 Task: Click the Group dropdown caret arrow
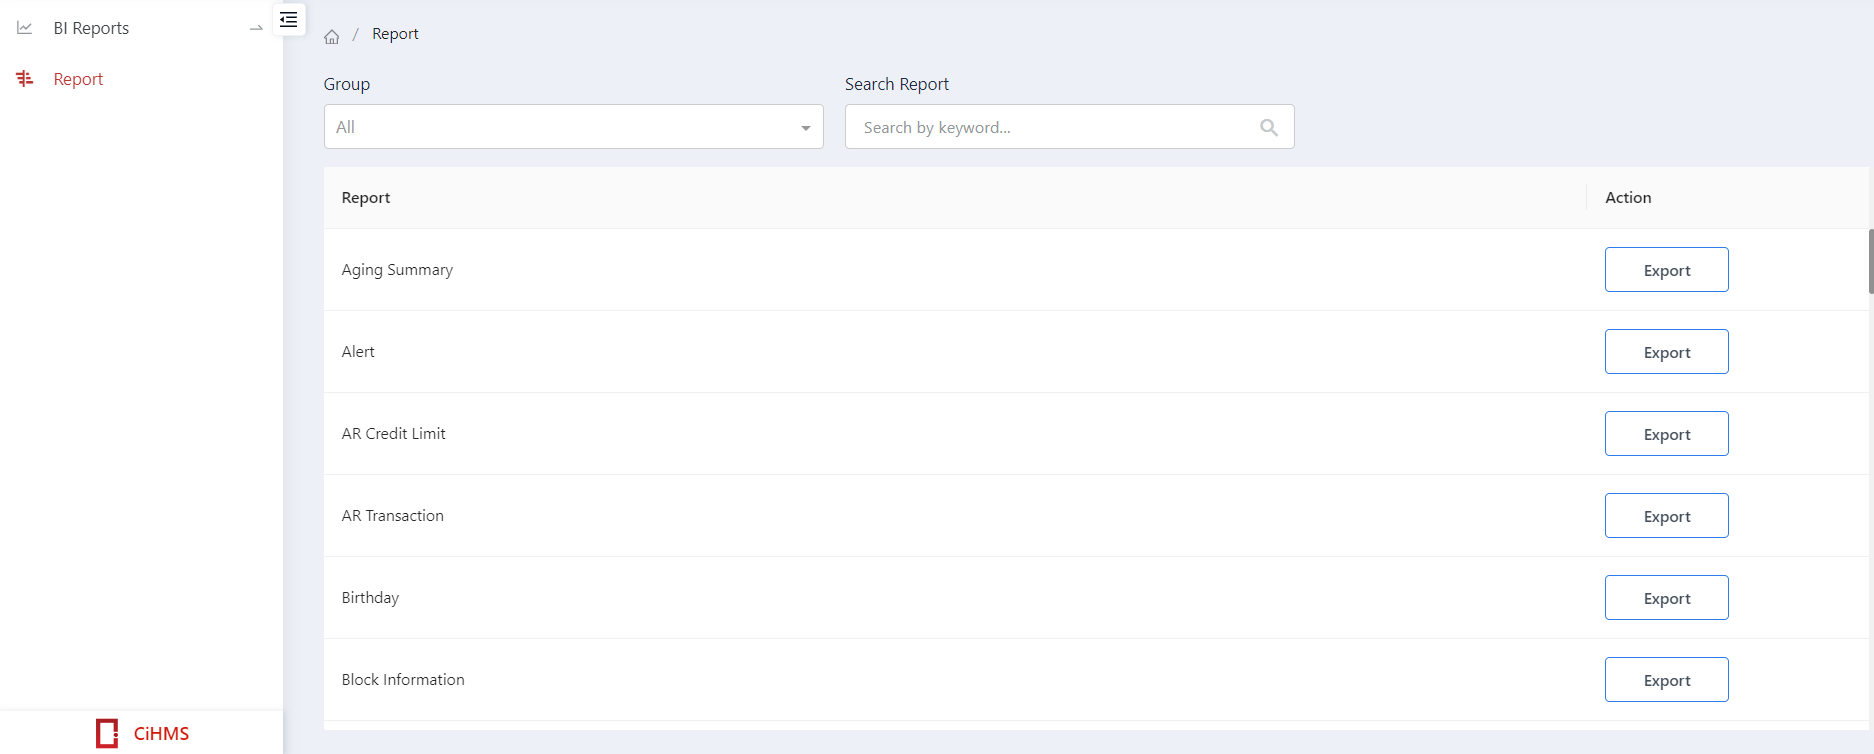tap(805, 128)
